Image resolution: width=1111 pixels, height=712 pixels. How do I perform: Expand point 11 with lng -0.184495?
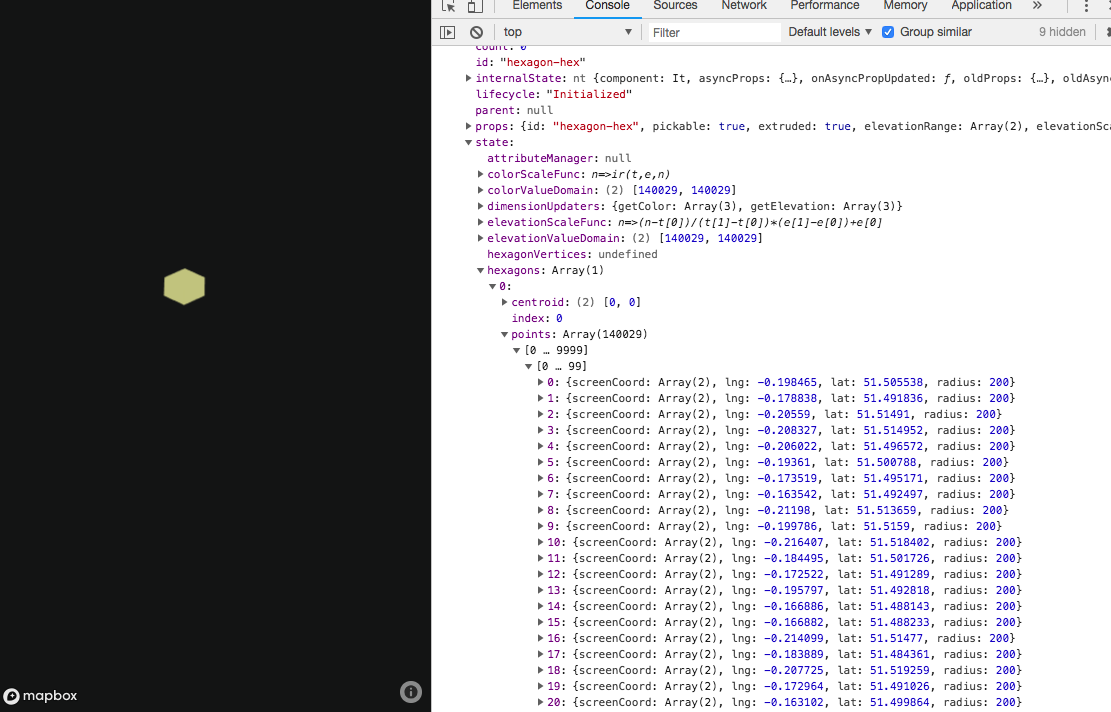pyautogui.click(x=541, y=558)
